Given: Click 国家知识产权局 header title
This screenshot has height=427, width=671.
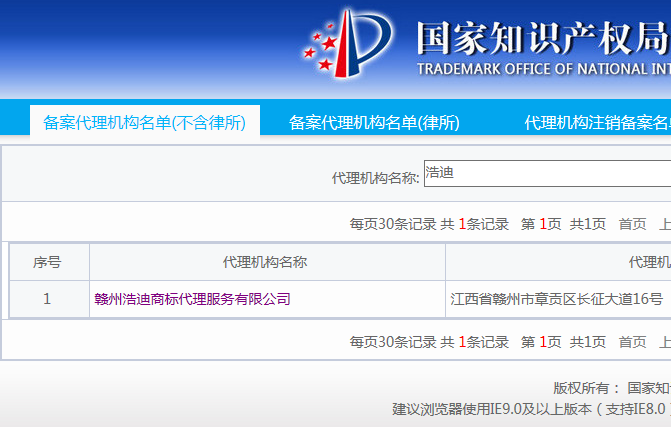Looking at the screenshot, I should pos(543,39).
